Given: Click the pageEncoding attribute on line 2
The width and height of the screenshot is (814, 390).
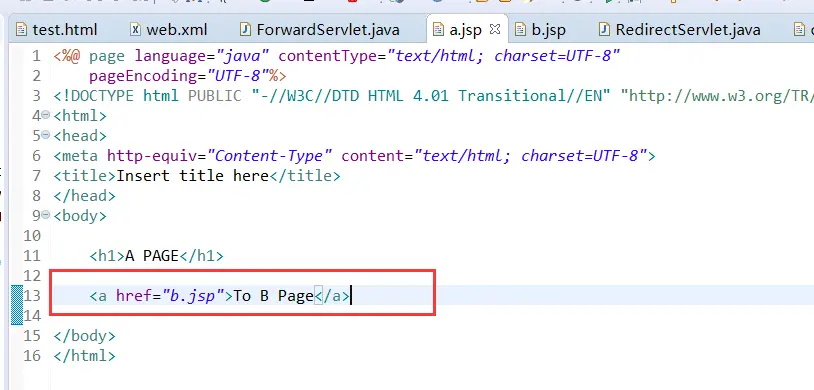Looking at the screenshot, I should tap(144, 76).
